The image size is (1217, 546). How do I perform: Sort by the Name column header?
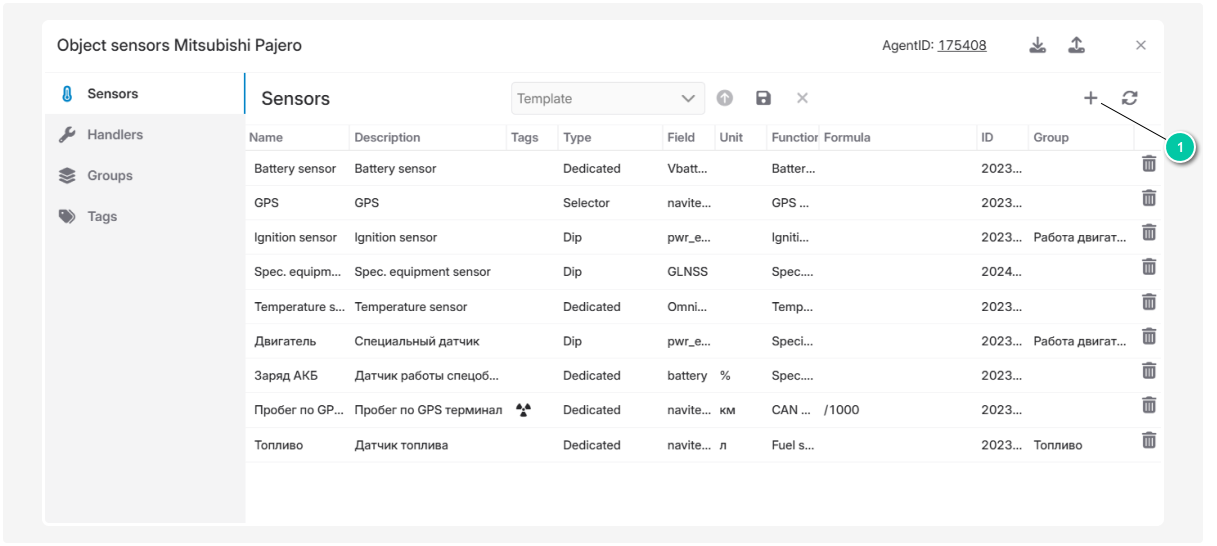coord(266,138)
